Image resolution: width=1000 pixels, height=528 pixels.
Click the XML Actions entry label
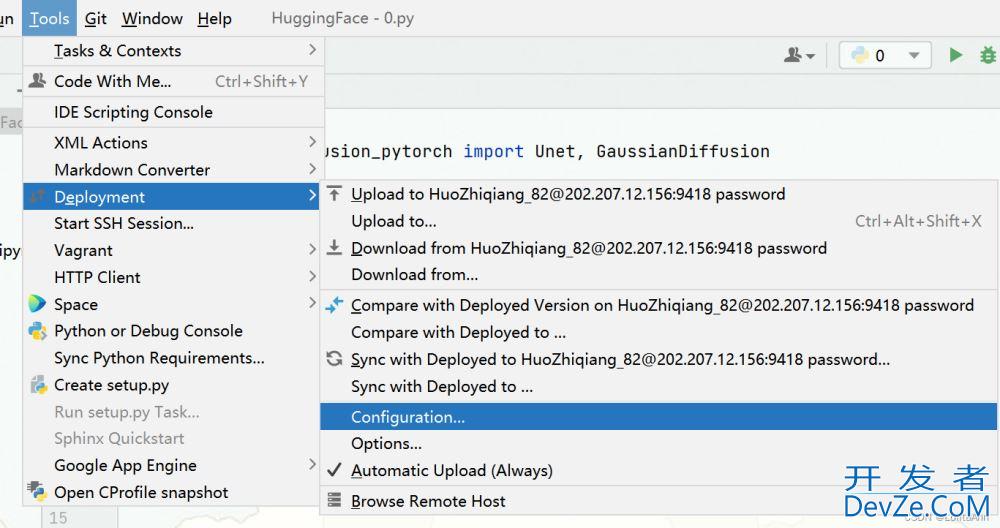point(101,142)
